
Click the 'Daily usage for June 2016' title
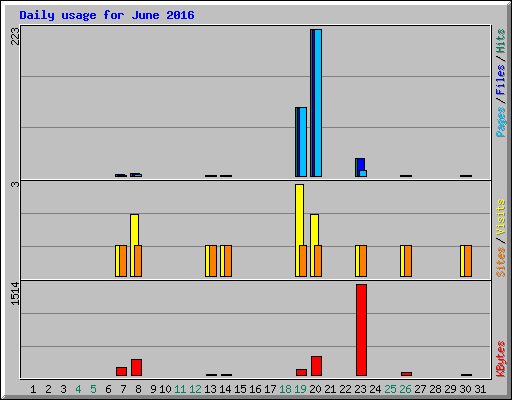pos(107,15)
